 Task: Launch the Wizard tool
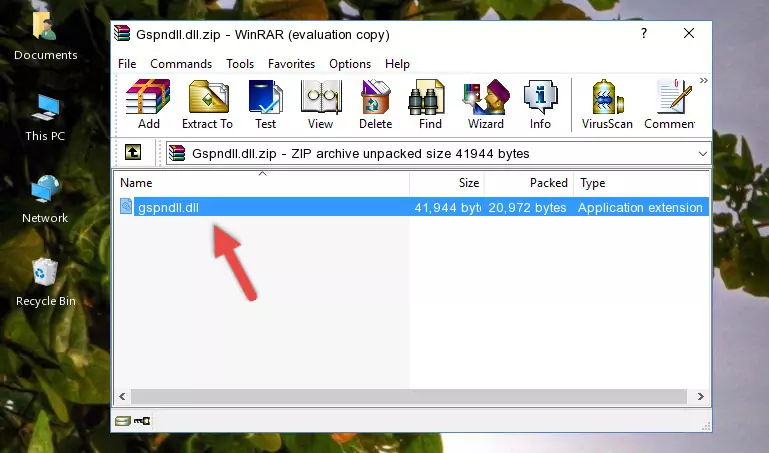(486, 104)
